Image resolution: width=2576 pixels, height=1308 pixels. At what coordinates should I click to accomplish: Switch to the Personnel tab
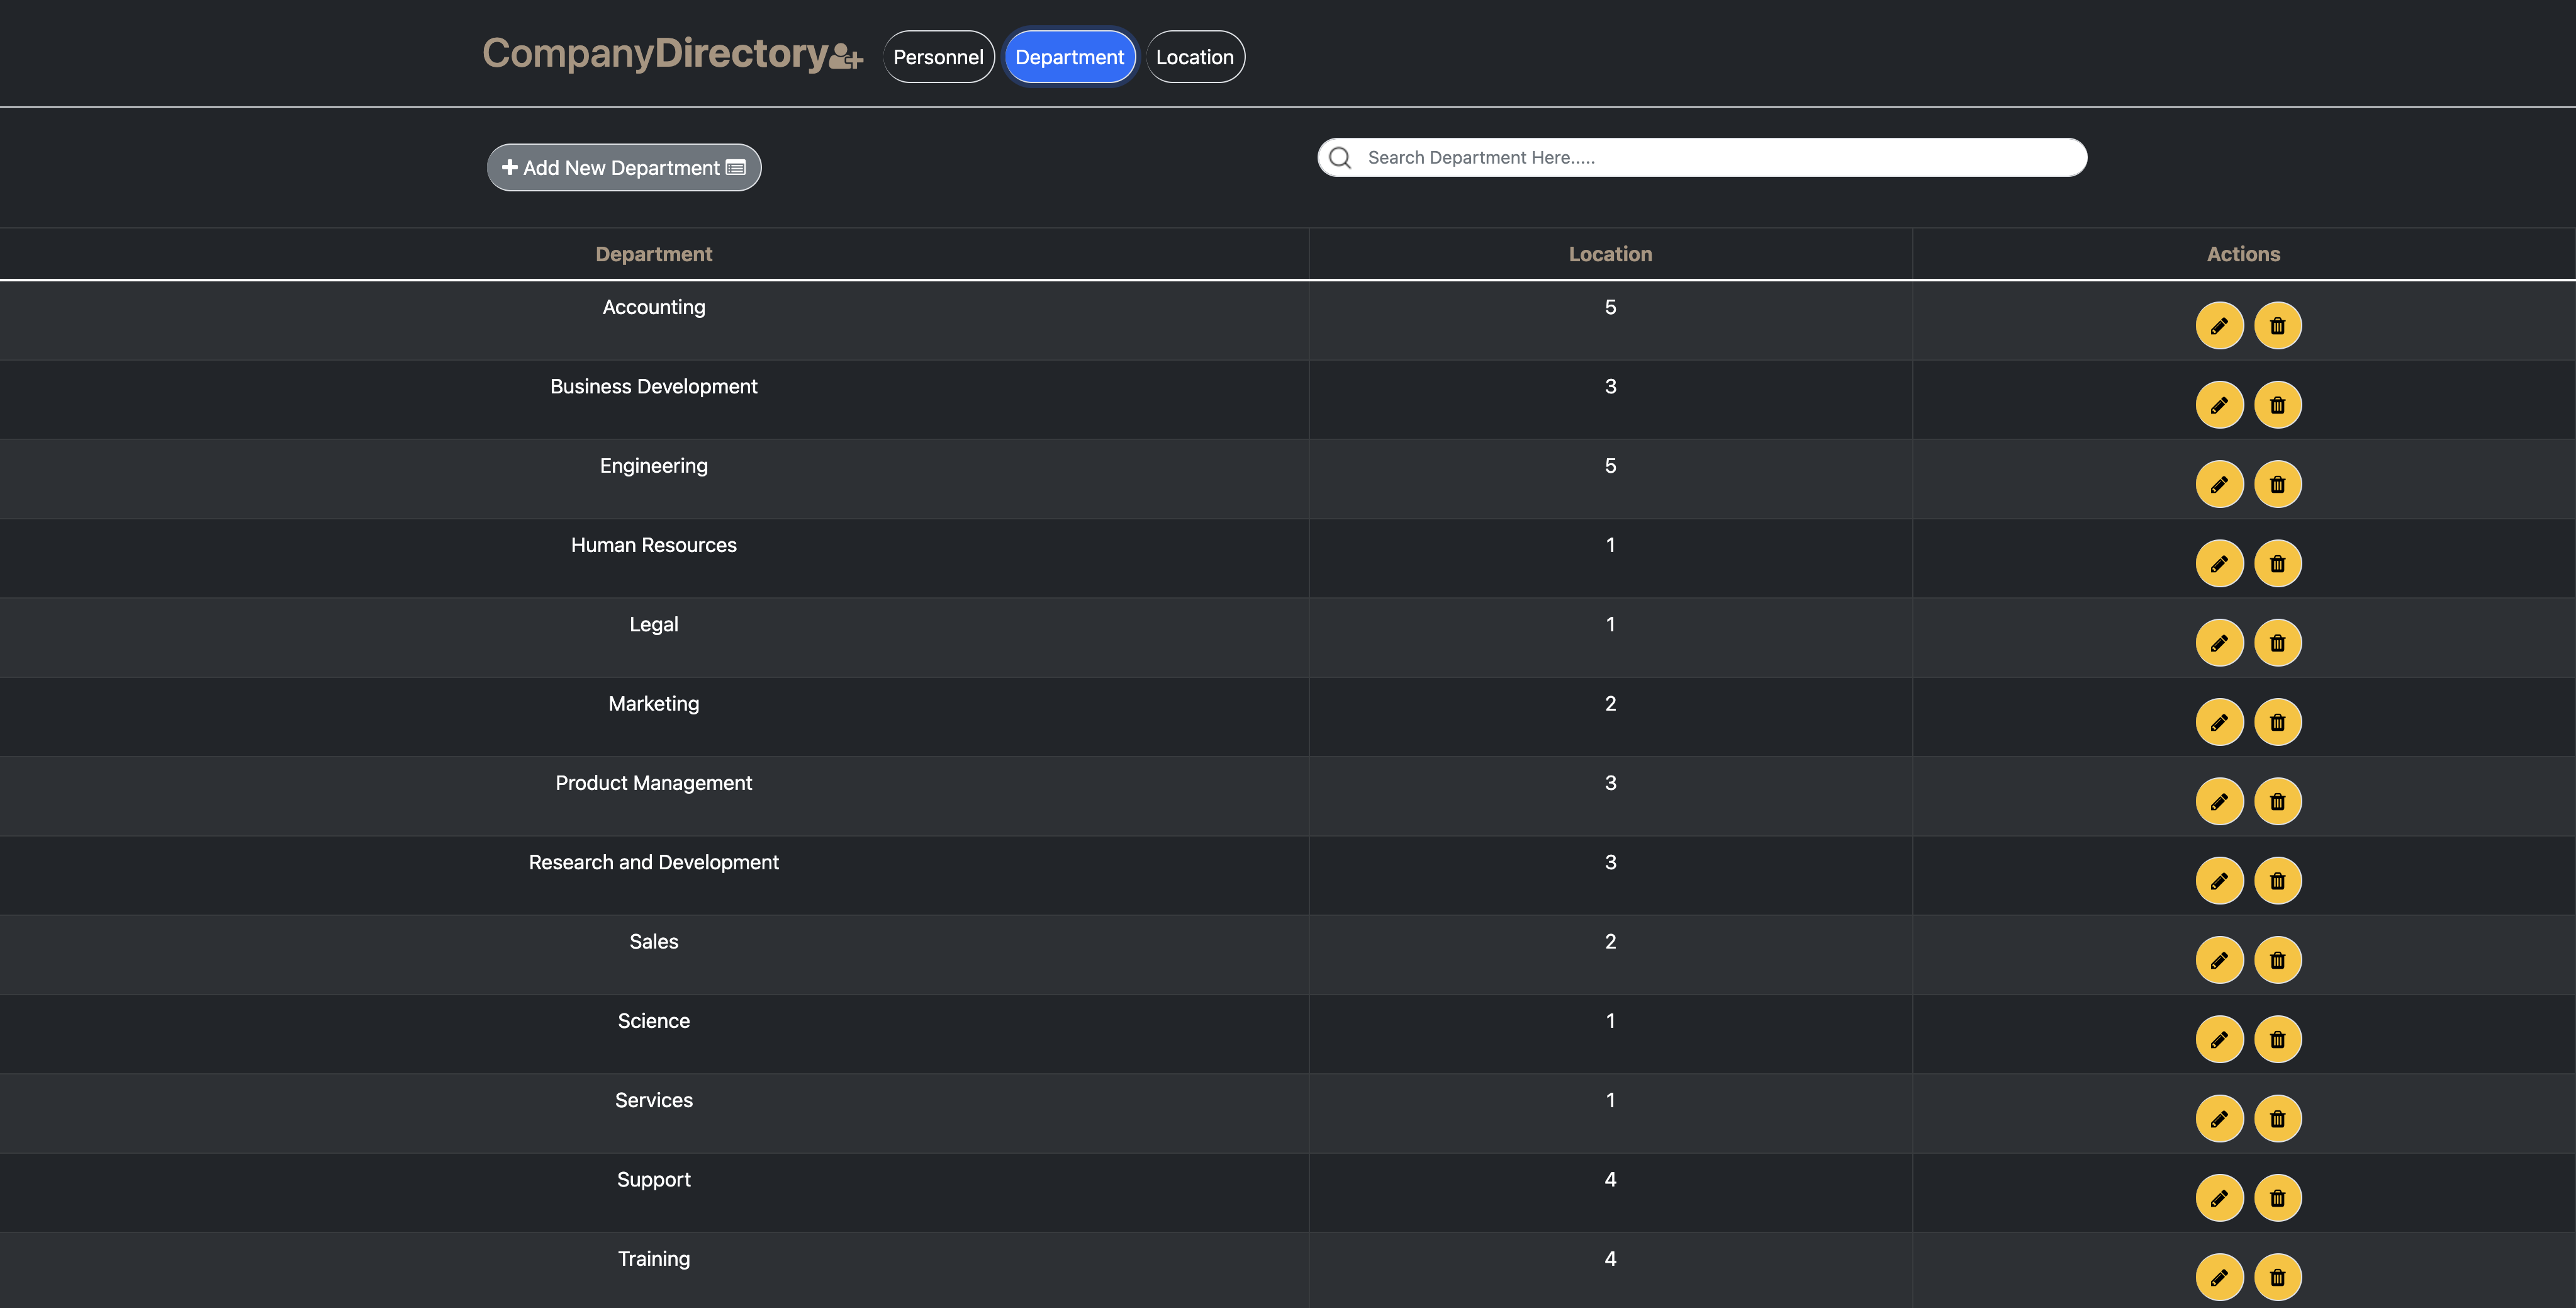coord(937,57)
